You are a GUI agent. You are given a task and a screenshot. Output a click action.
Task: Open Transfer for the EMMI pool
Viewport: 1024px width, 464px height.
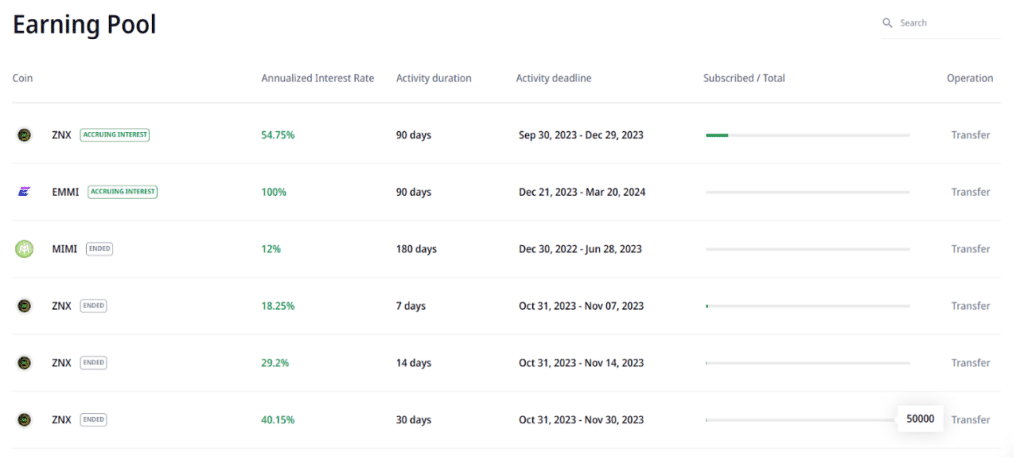click(970, 192)
